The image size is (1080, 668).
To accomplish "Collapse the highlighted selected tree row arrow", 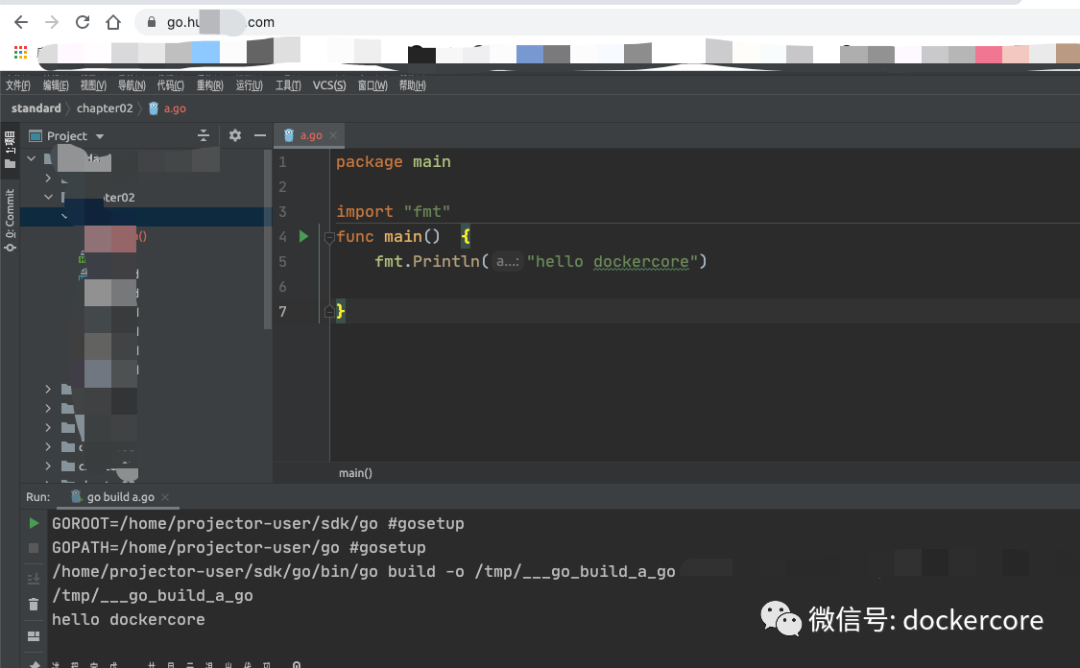I will click(65, 216).
